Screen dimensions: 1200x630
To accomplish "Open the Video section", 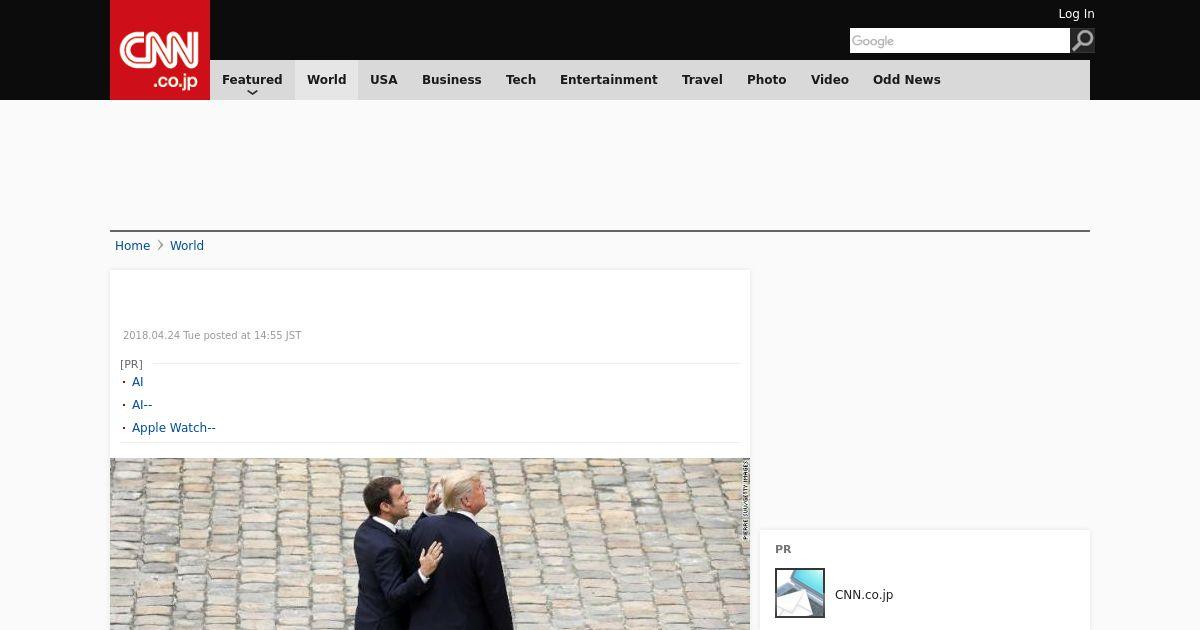I will (x=830, y=80).
